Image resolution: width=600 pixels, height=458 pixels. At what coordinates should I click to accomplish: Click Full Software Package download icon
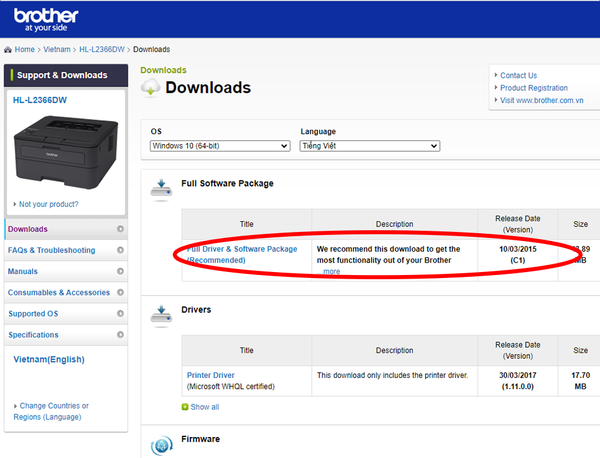coord(161,189)
